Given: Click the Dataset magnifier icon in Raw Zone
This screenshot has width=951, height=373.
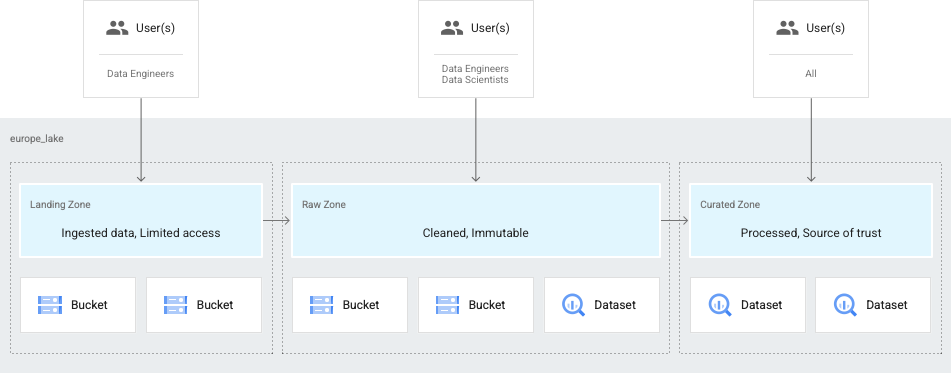Looking at the screenshot, I should click(573, 305).
